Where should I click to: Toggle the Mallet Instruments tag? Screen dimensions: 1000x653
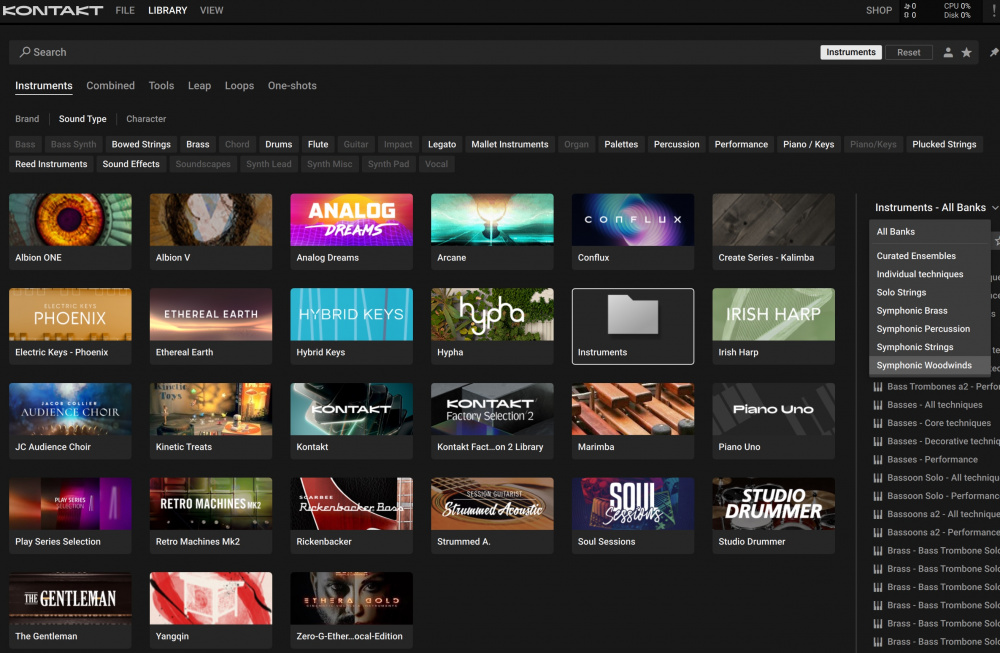click(x=510, y=144)
